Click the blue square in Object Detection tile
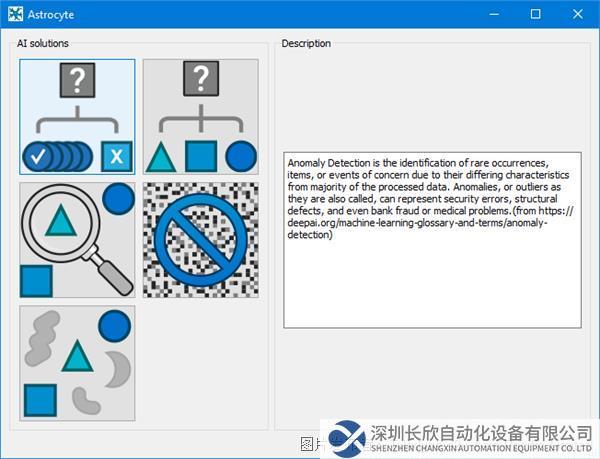 coord(37,280)
